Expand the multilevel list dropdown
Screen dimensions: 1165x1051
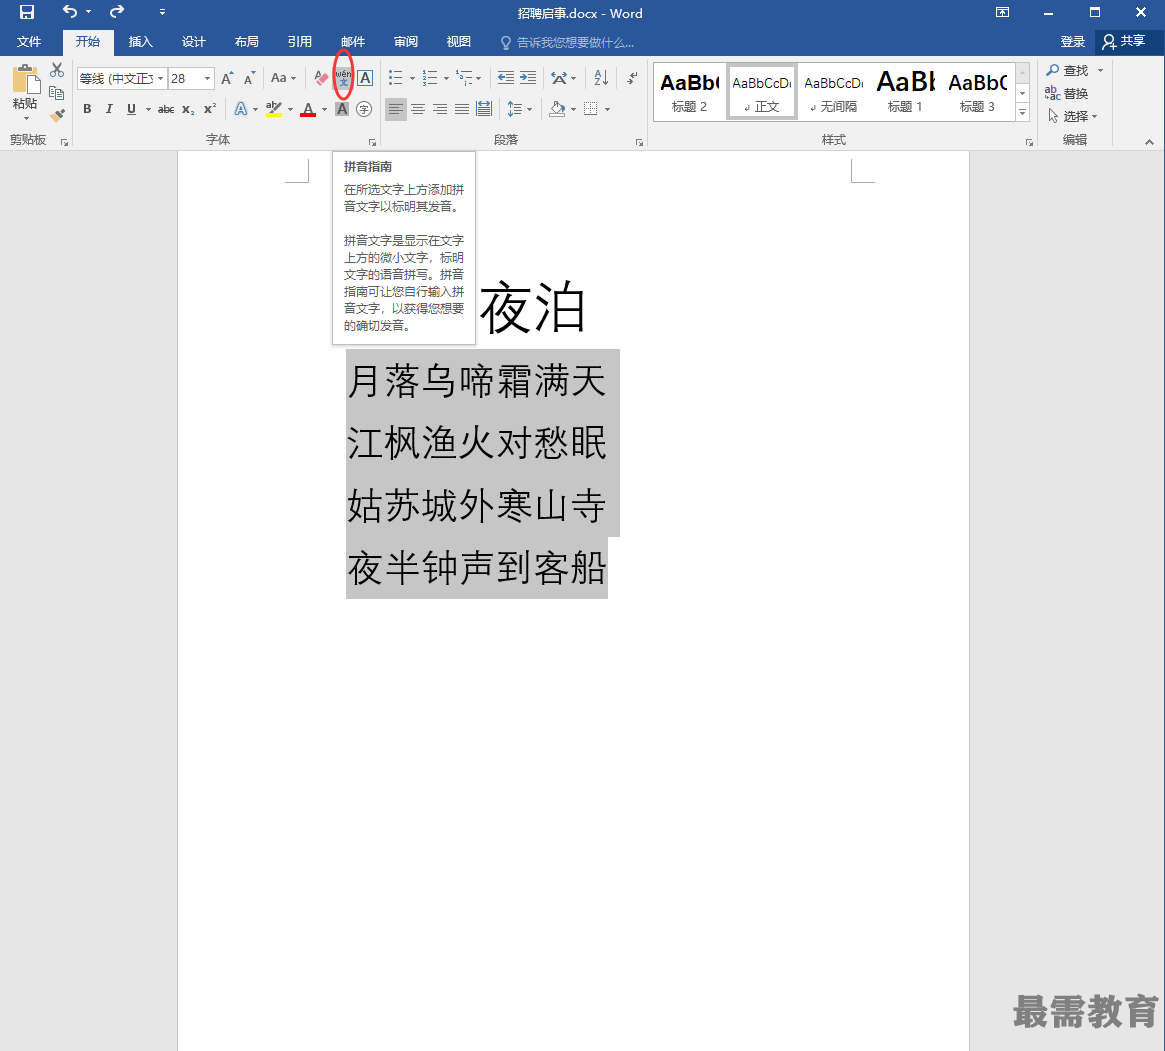tap(478, 78)
